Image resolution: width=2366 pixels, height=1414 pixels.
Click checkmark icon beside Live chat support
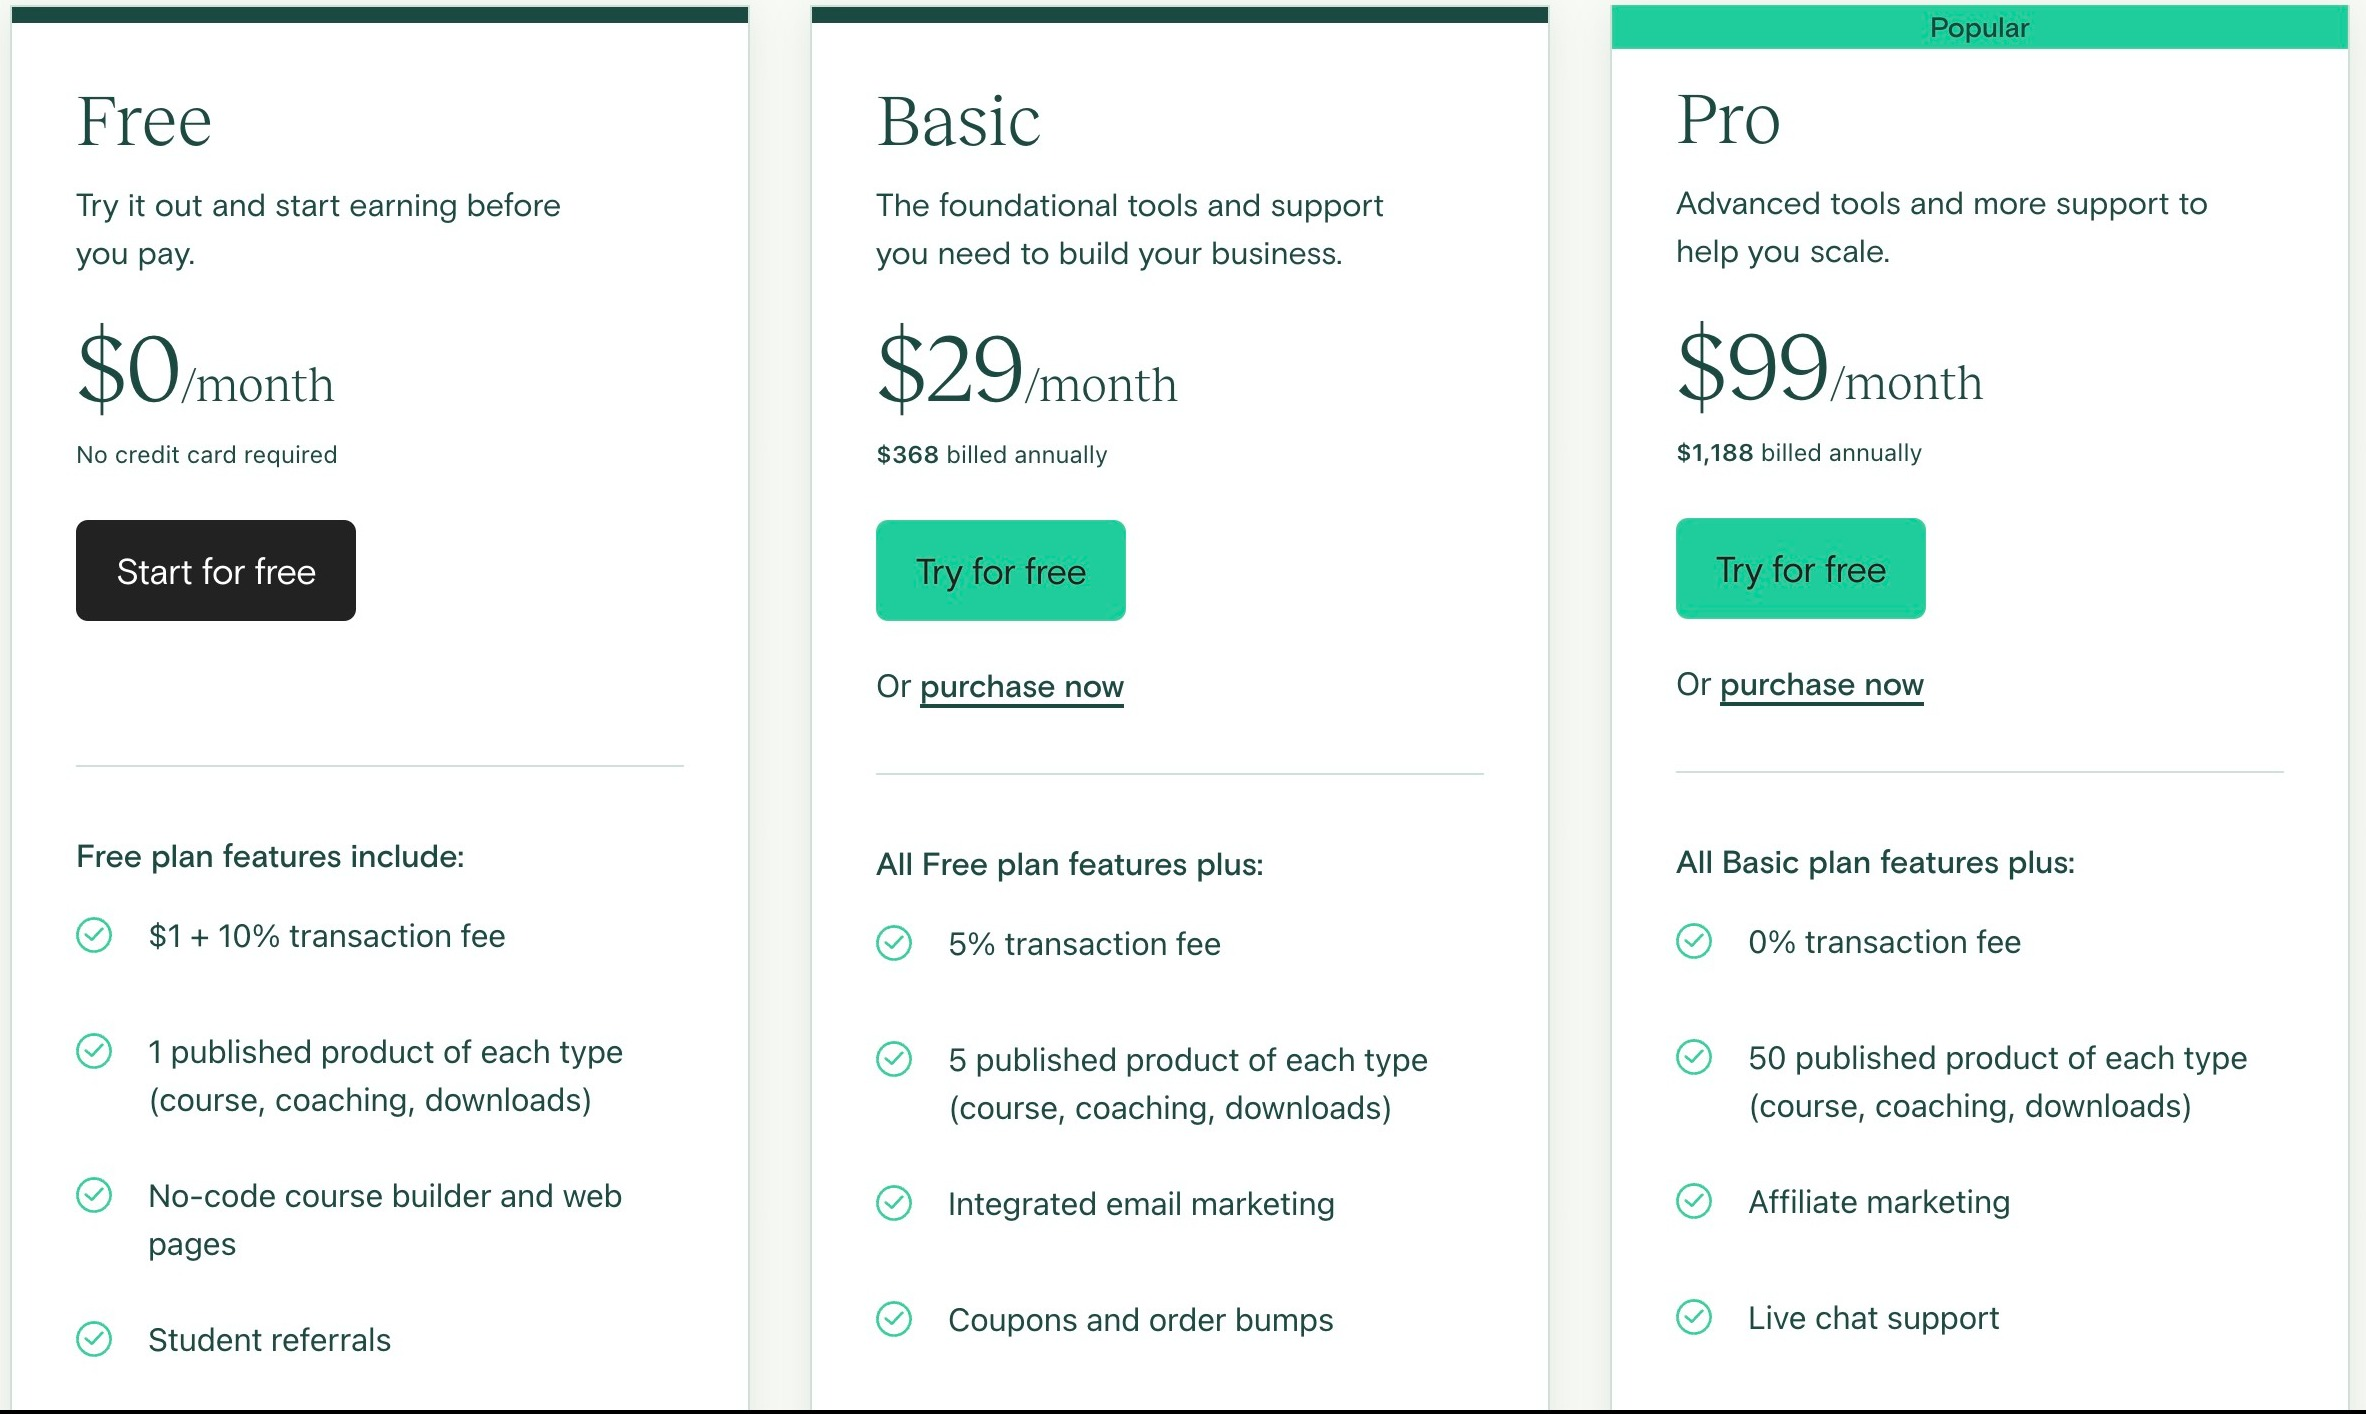click(1694, 1317)
